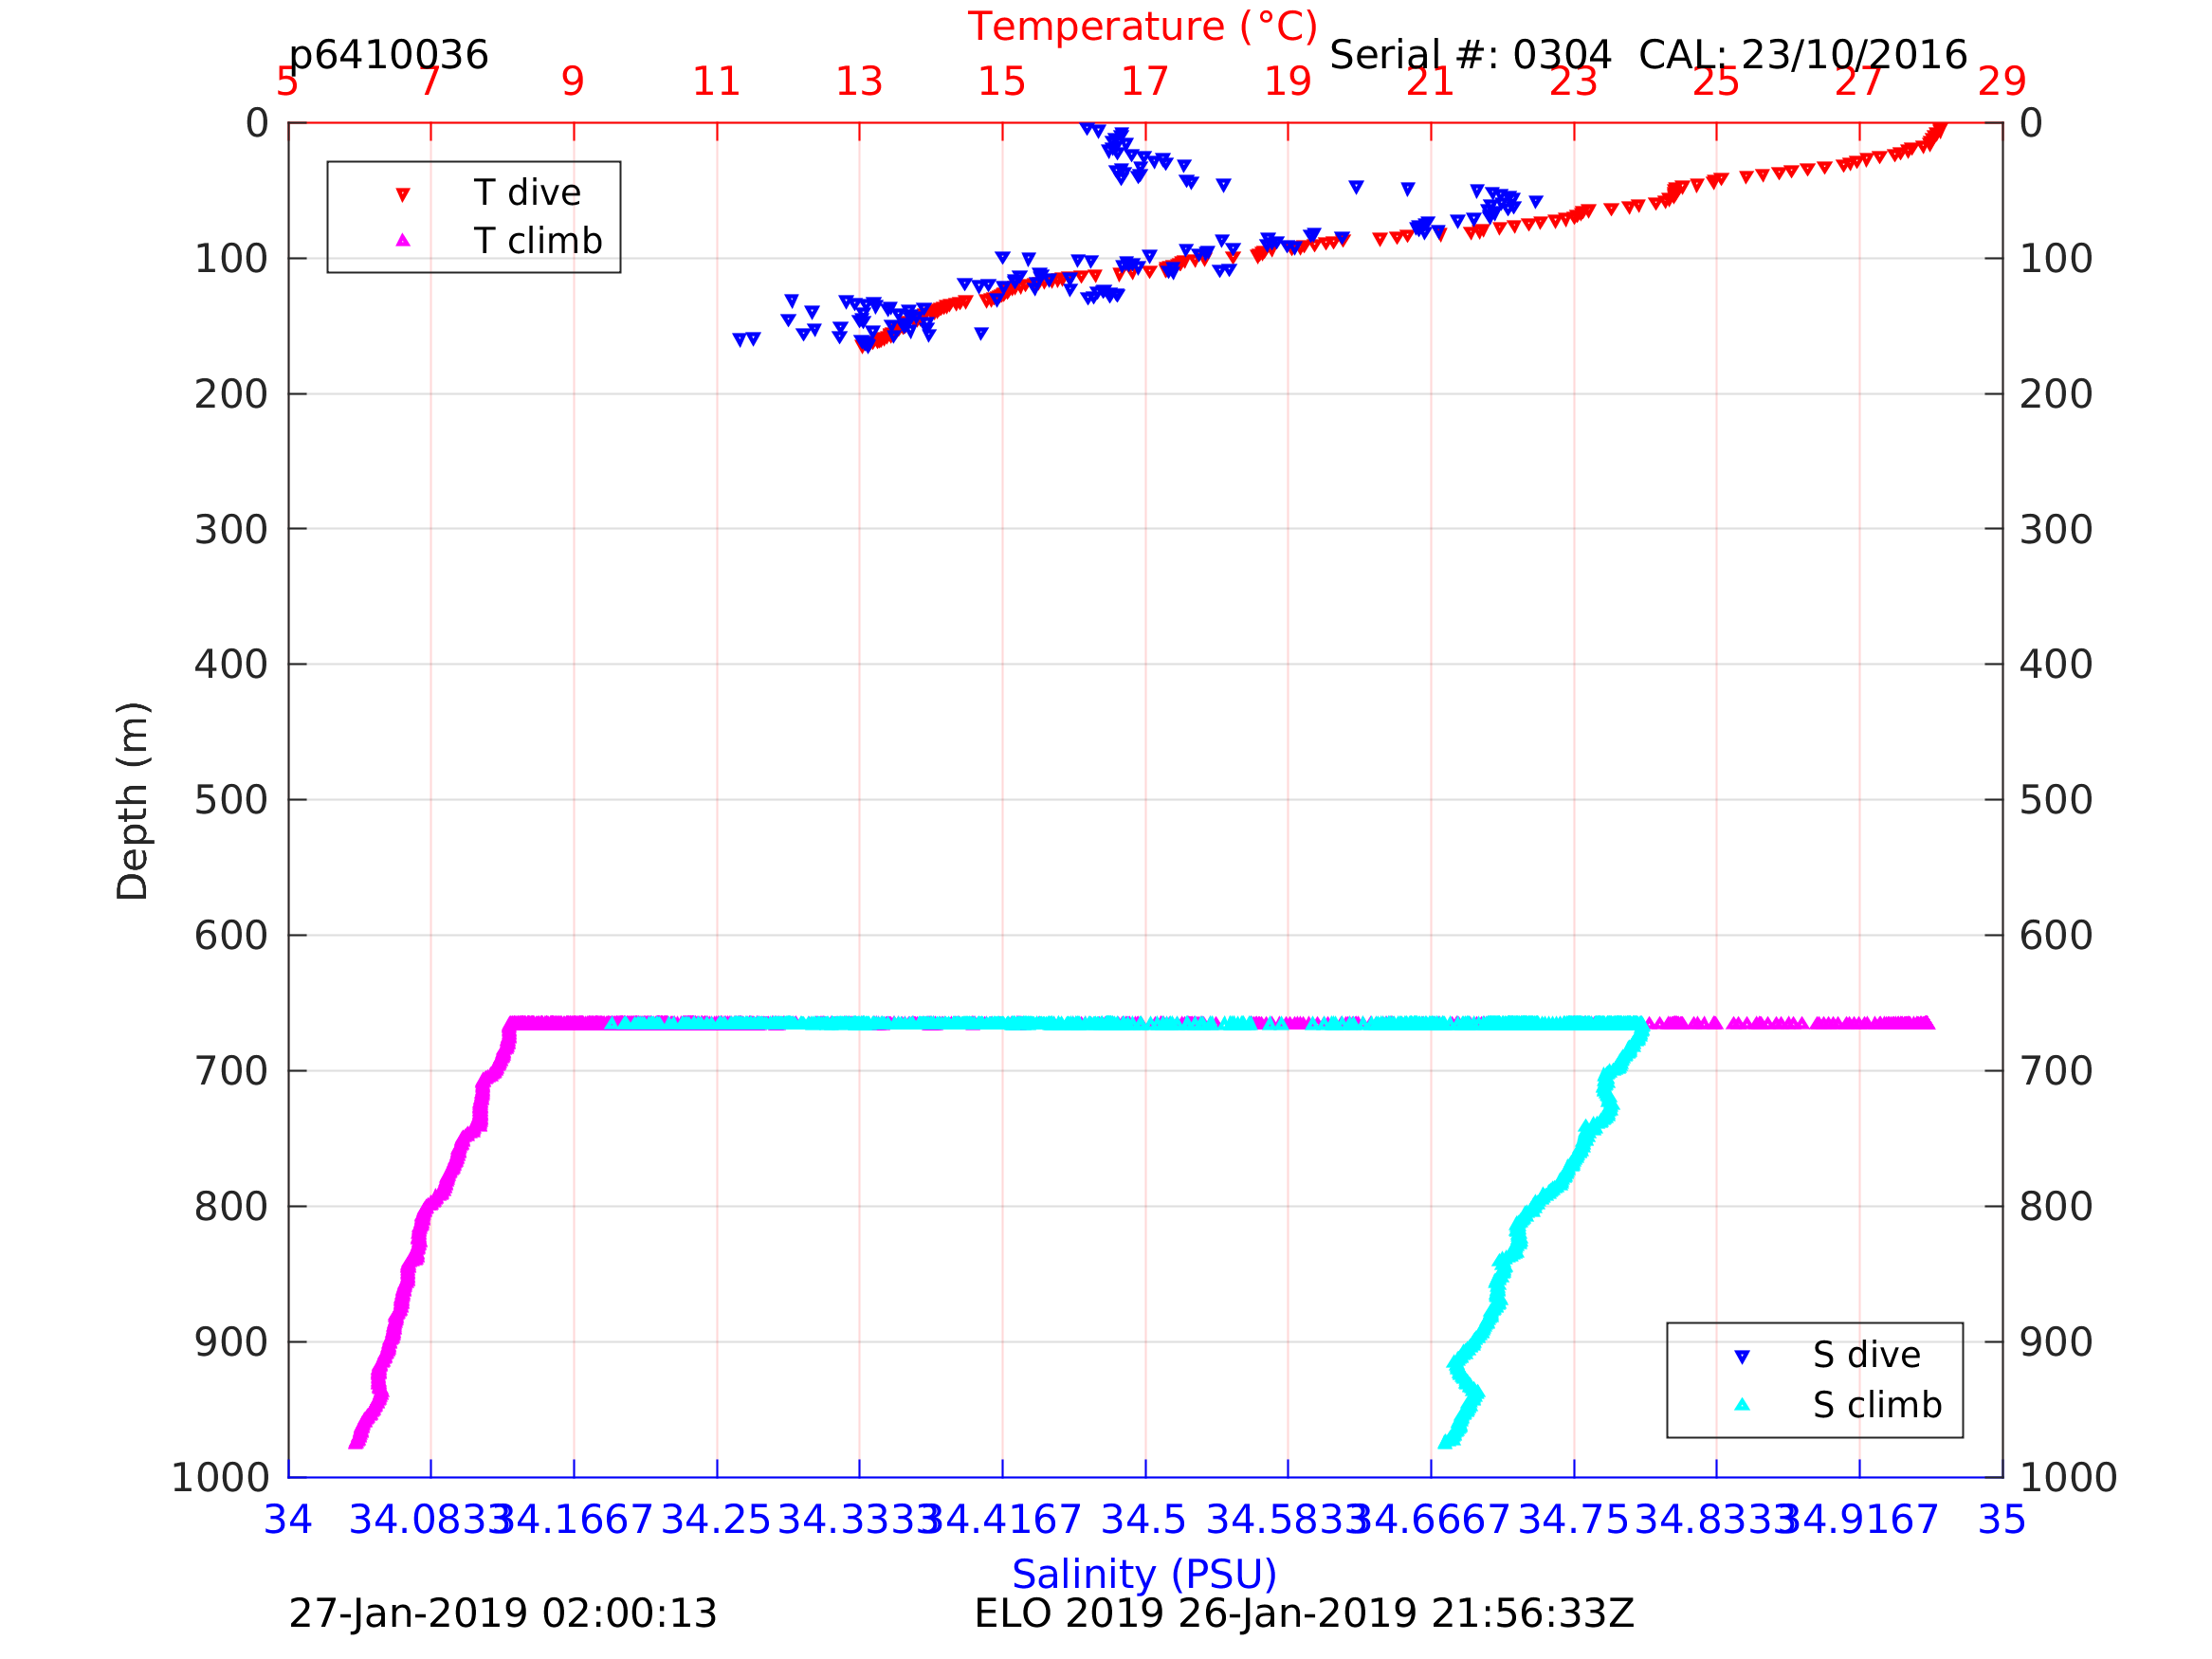Click the right depth tick label '400'
This screenshot has width=2212, height=1659.
click(x=2056, y=664)
